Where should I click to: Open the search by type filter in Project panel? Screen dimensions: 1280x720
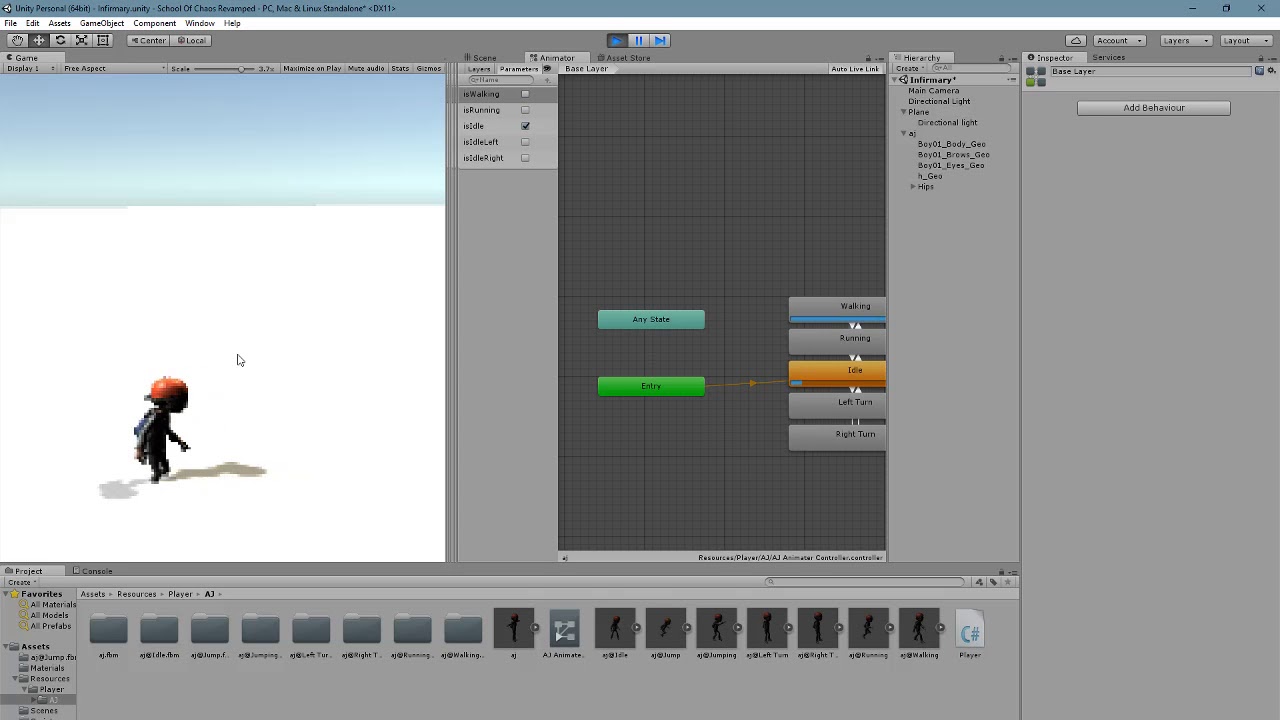click(979, 582)
